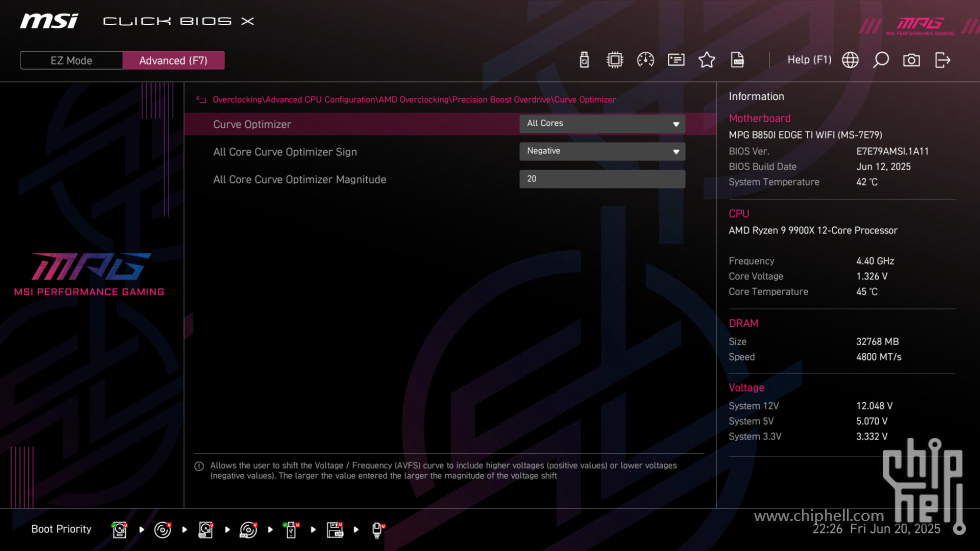Open M-Flash USB drive icon in toolbar
The image size is (980, 551).
coord(584,60)
